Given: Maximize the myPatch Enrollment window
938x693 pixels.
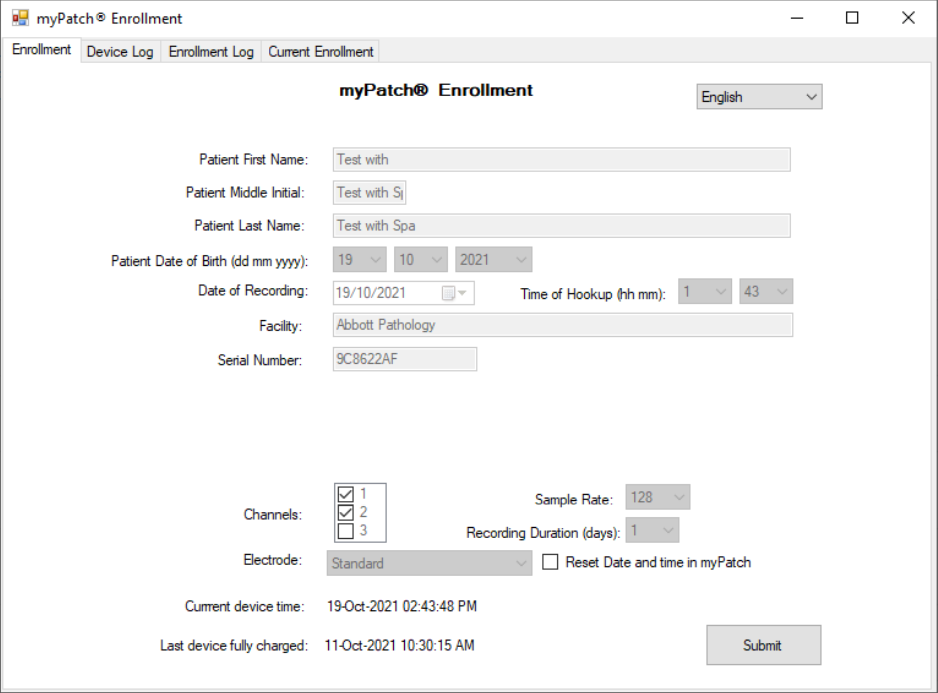Looking at the screenshot, I should point(852,18).
